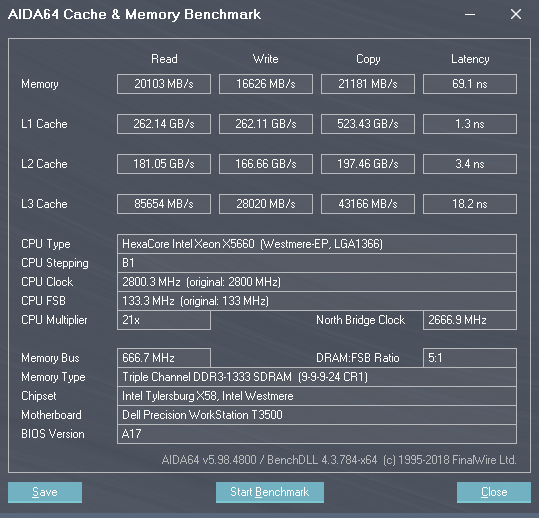The height and width of the screenshot is (518, 539).
Task: Close window with the title bar X
Action: [x=516, y=14]
